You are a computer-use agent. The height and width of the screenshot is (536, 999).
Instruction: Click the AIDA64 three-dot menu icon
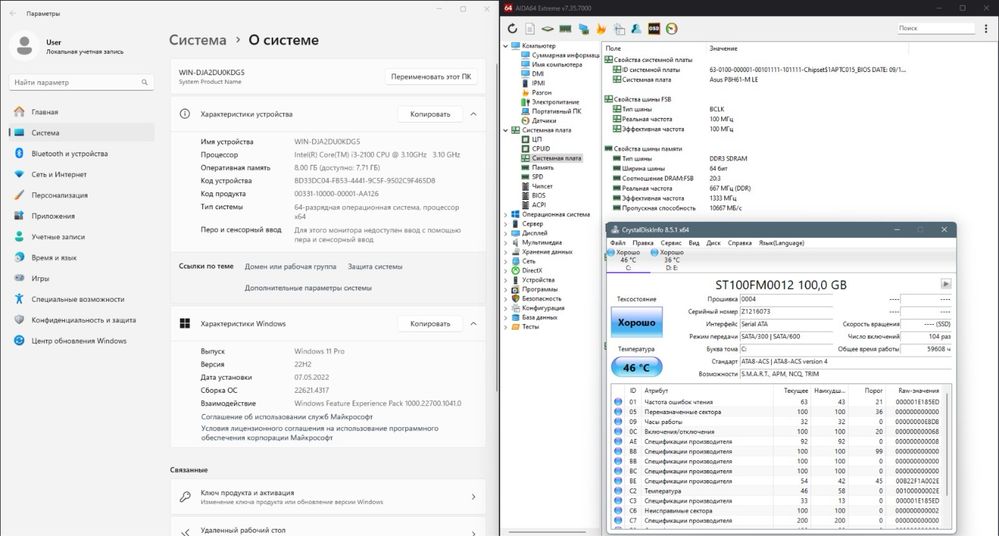pos(986,28)
